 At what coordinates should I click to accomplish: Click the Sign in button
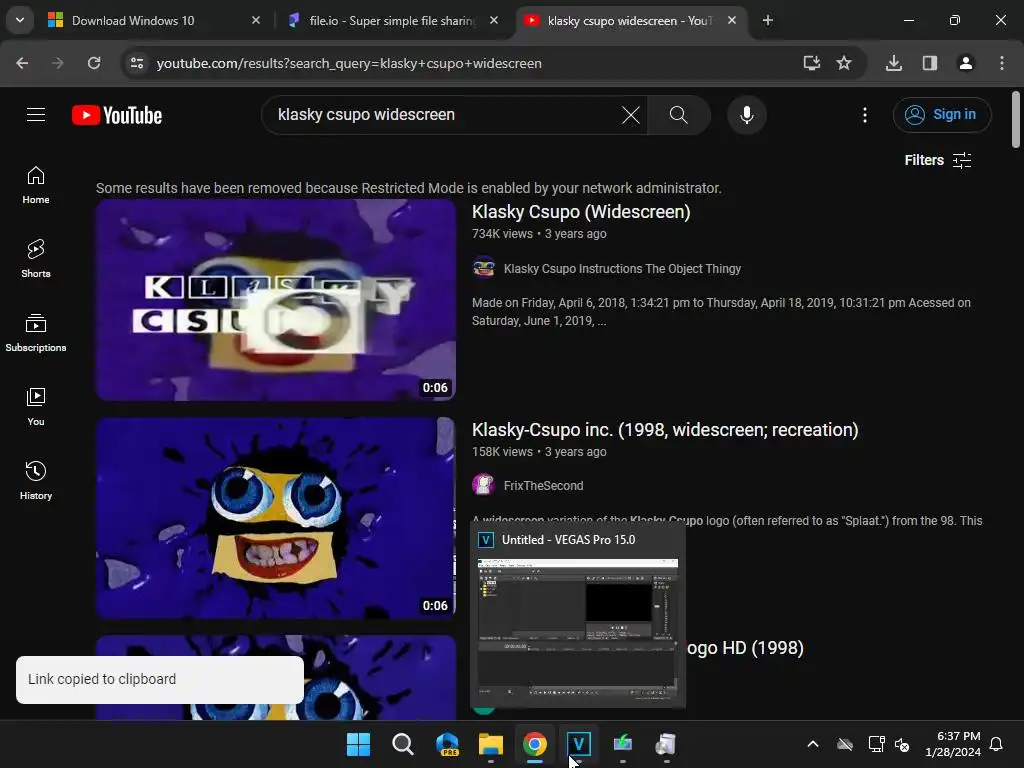click(x=942, y=115)
